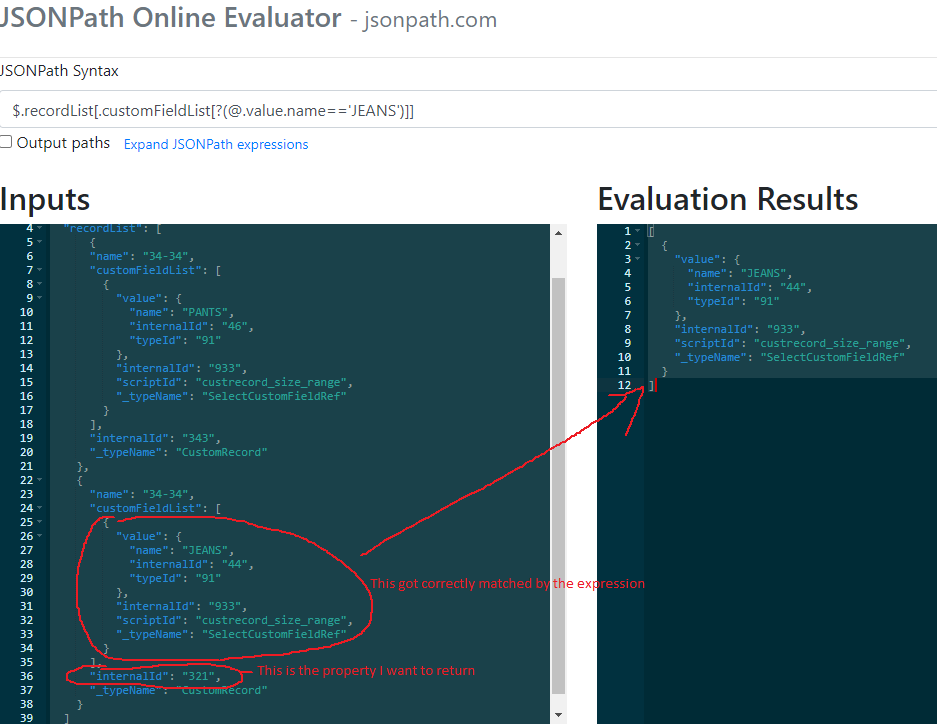Collapse fold arrow on Inputs line 24
Image resolution: width=937 pixels, height=727 pixels.
[x=39, y=508]
